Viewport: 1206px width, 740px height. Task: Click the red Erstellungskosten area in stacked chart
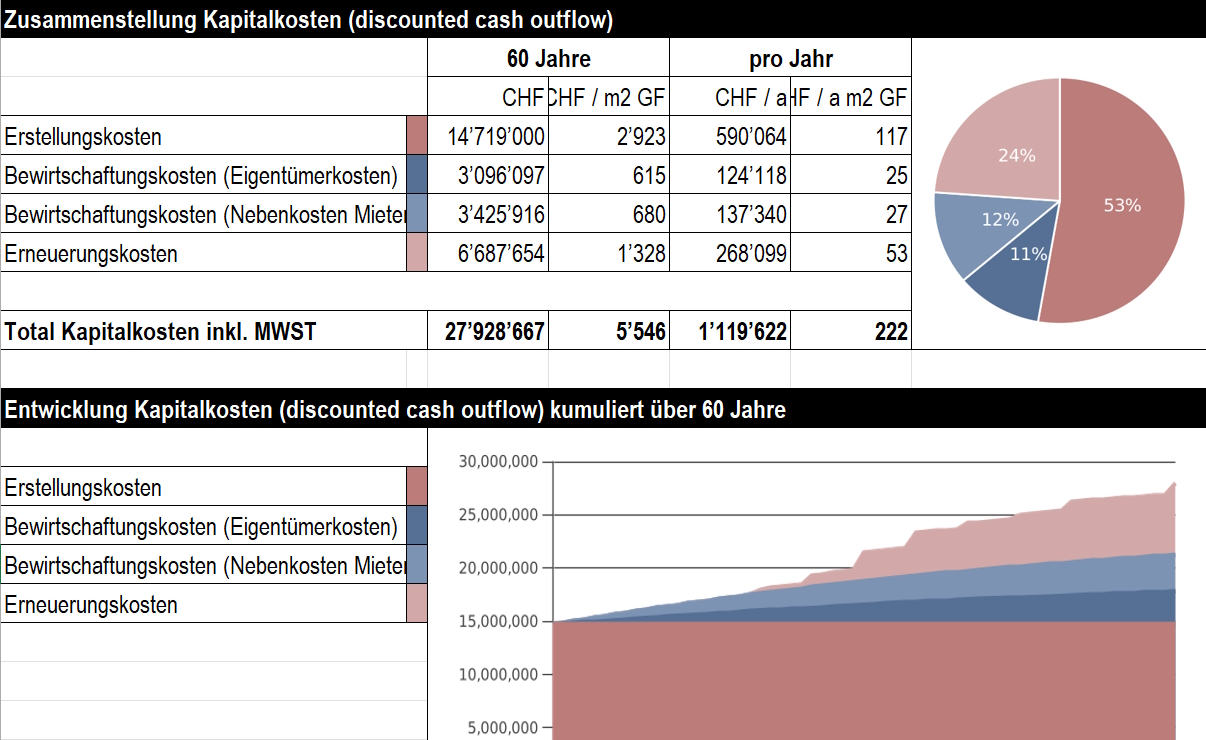tap(863, 680)
